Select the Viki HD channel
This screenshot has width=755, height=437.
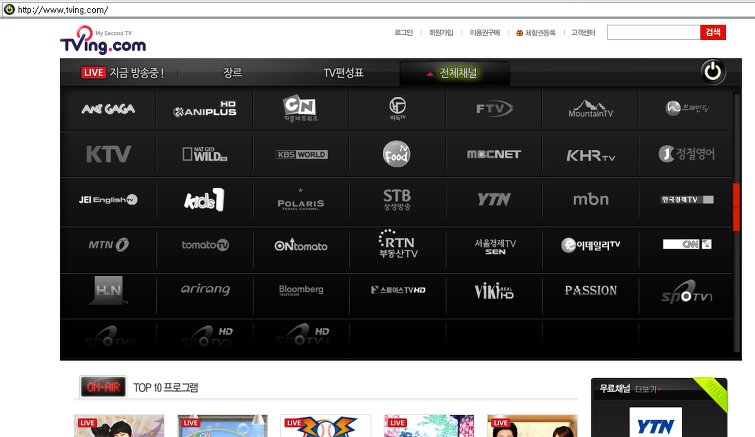[494, 290]
